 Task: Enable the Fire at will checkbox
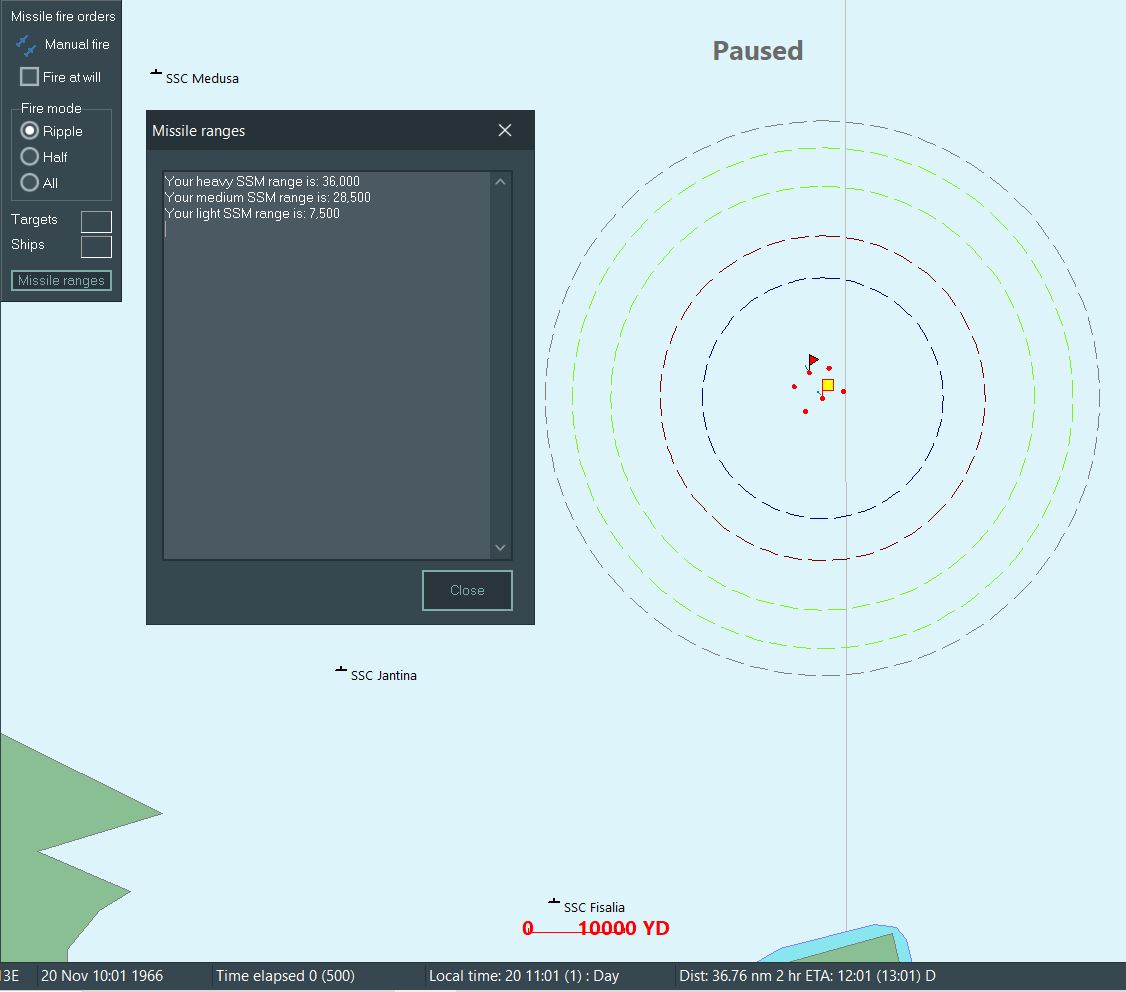tap(29, 76)
